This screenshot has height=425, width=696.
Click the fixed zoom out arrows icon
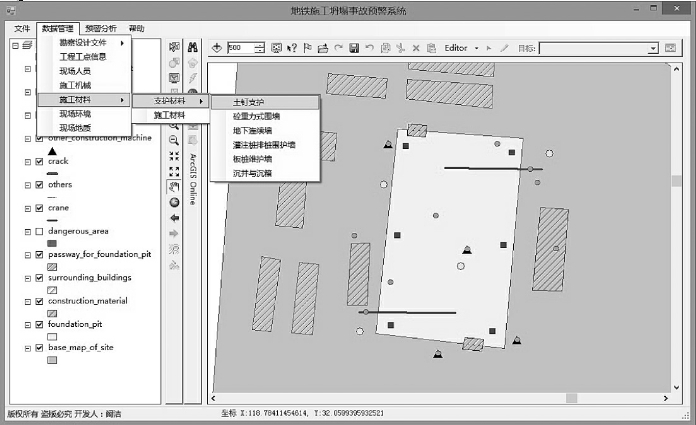[x=174, y=171]
